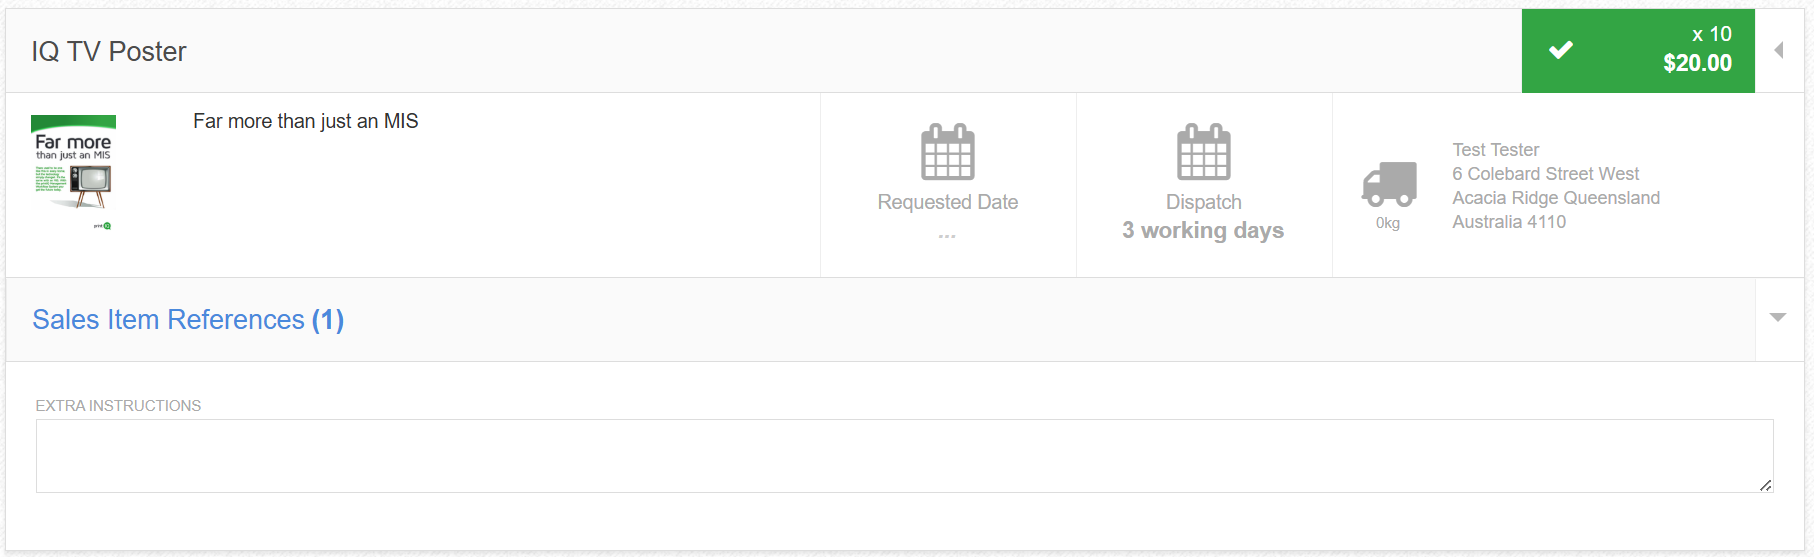
Task: Click the 0kg weight label
Action: click(x=1388, y=223)
